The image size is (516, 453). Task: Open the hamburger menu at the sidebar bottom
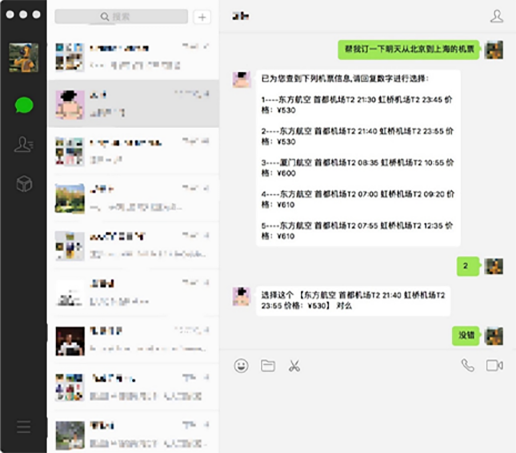pyautogui.click(x=24, y=427)
